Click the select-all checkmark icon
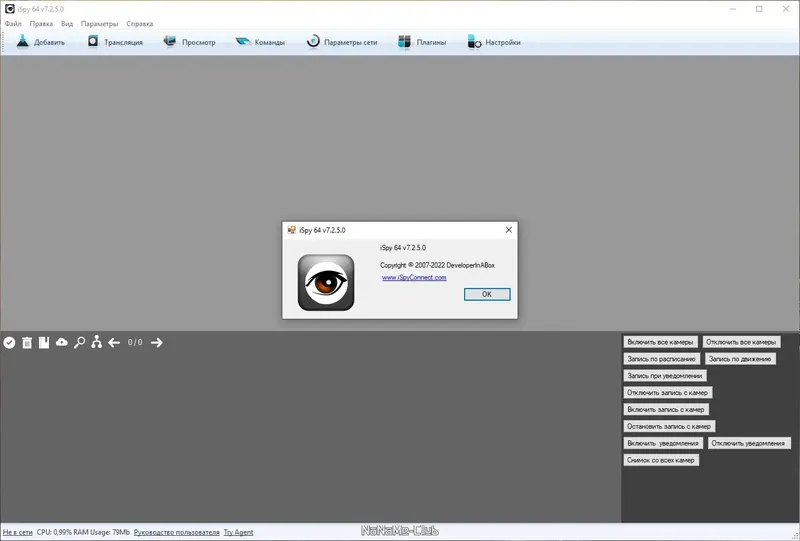 tap(9, 342)
